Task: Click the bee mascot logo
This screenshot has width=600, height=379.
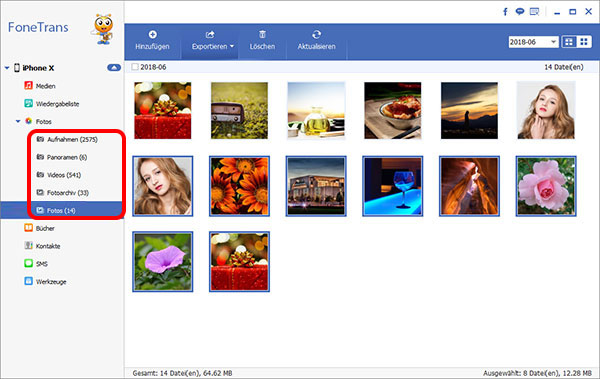Action: [103, 29]
